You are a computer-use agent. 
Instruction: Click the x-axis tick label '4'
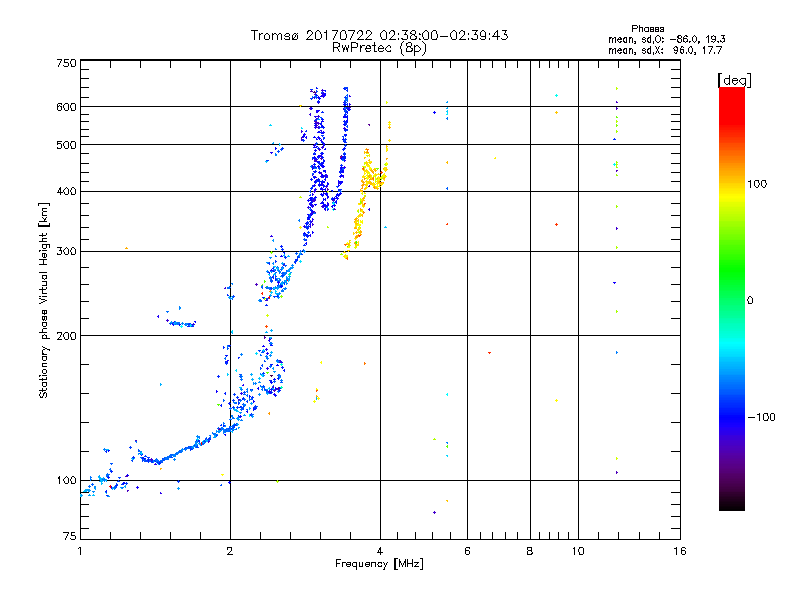coord(380,551)
